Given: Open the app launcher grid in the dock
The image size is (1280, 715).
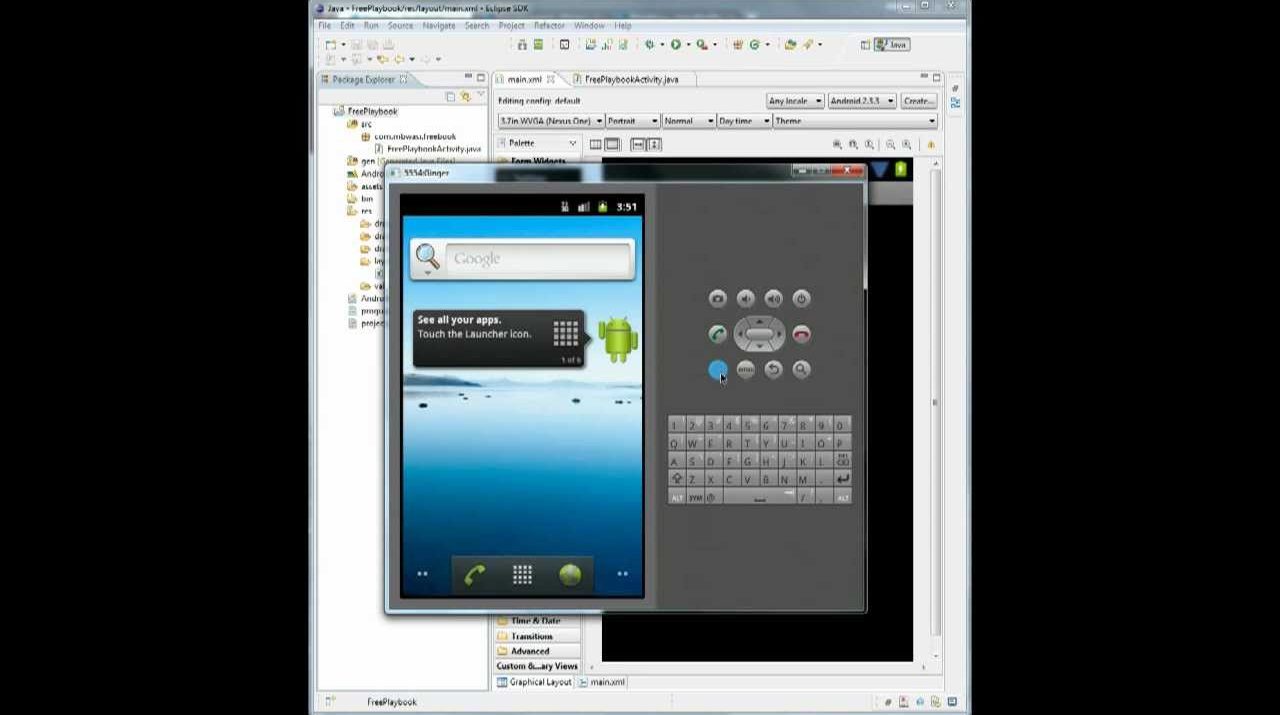Looking at the screenshot, I should tap(522, 574).
